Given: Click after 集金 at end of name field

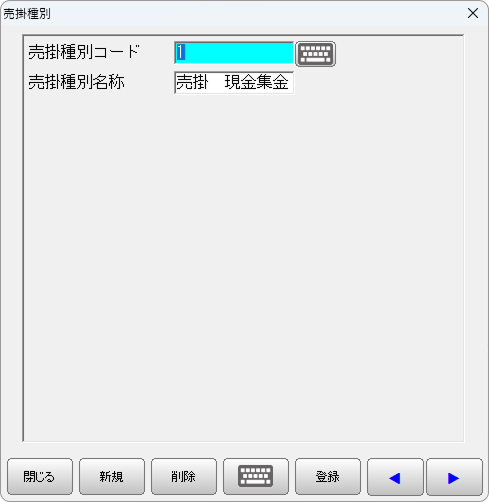Looking at the screenshot, I should pyautogui.click(x=291, y=82).
